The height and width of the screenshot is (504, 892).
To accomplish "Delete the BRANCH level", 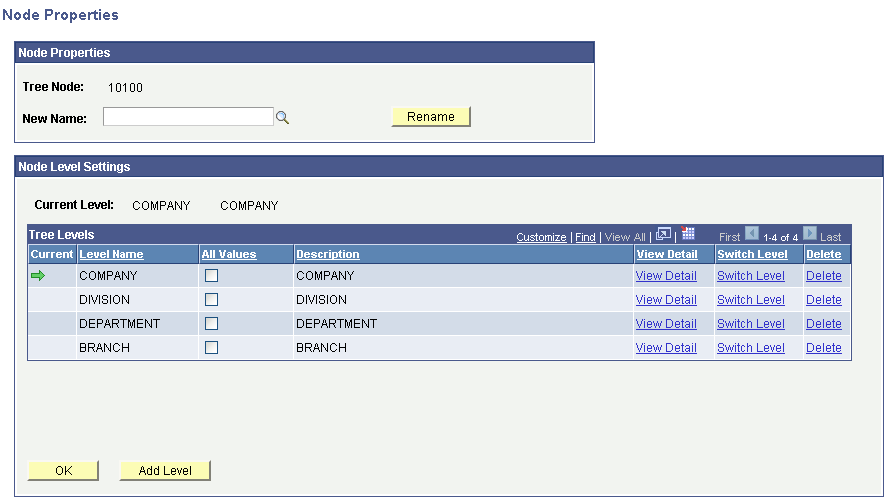I will coord(823,348).
